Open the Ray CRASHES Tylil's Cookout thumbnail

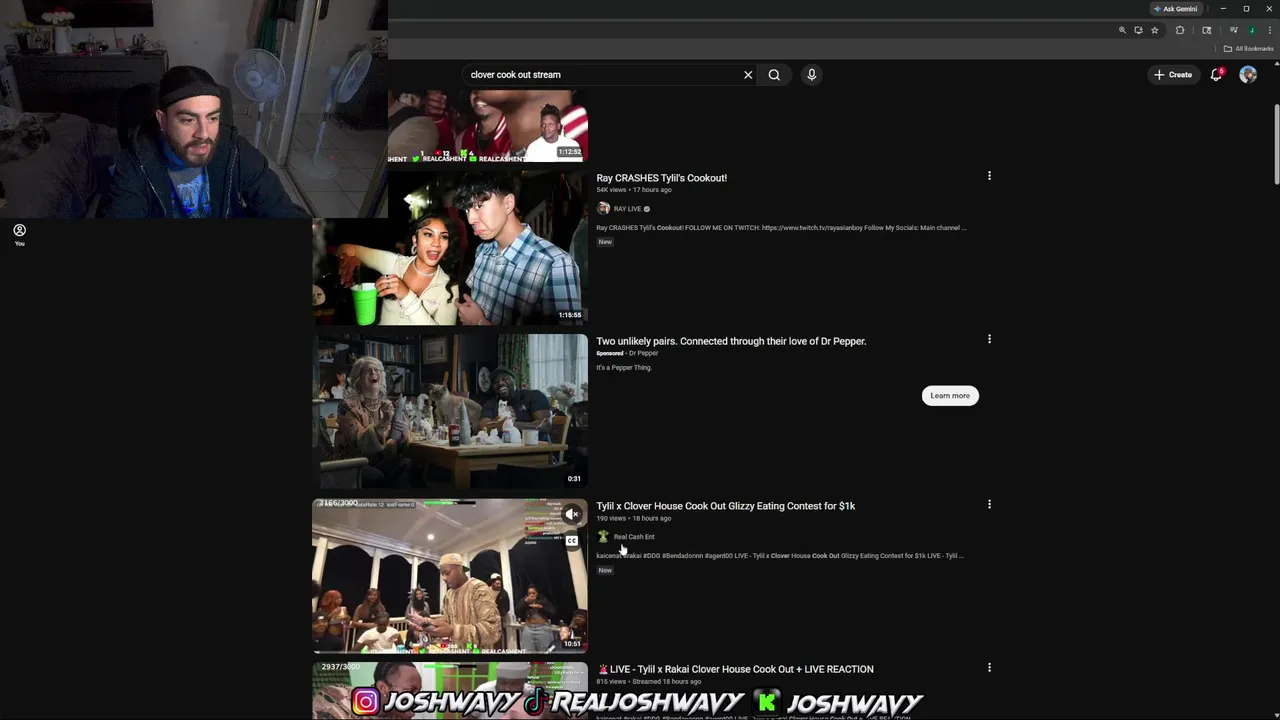(450, 248)
